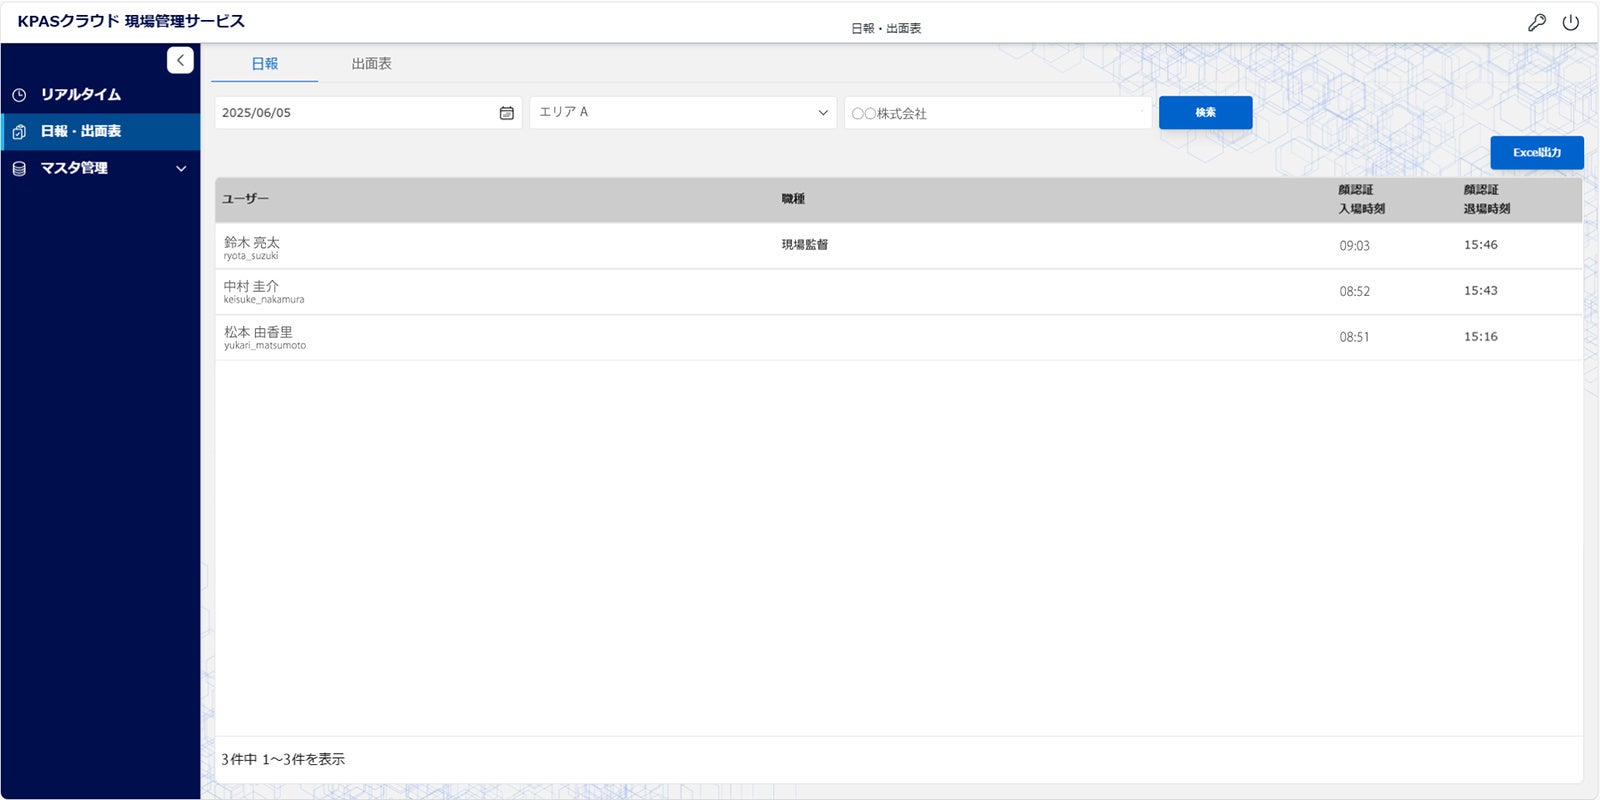1600x800 pixels.
Task: Click the clock icon beside リアルタイム
Action: tap(19, 95)
